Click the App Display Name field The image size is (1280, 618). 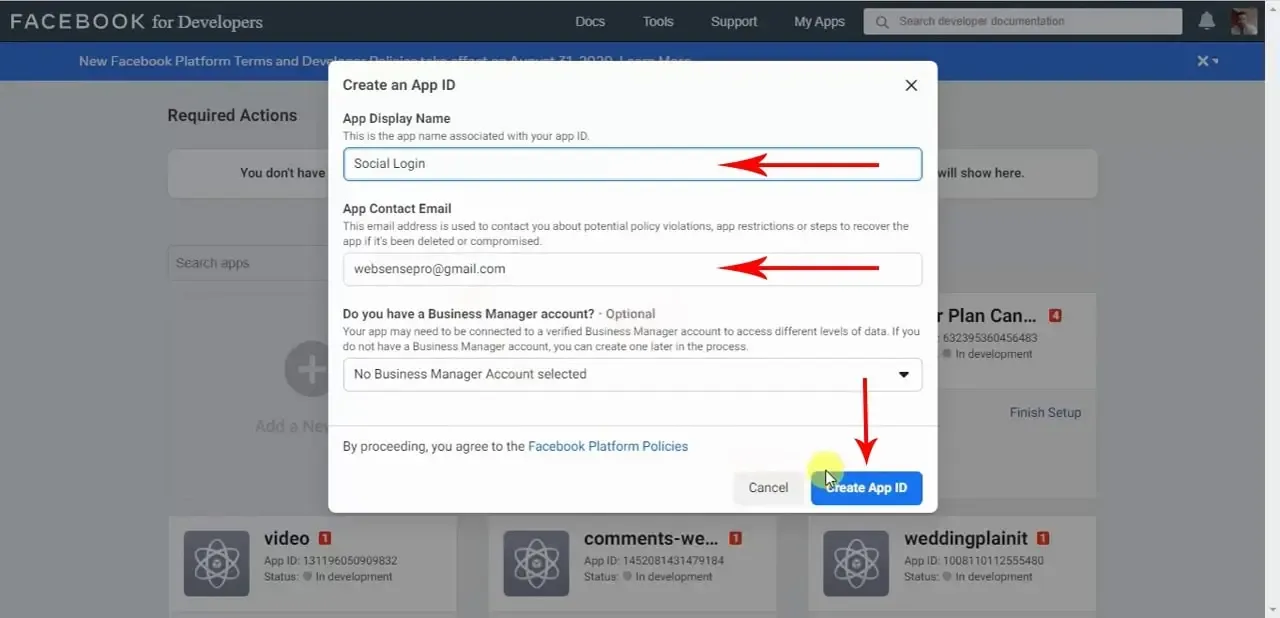pos(632,164)
